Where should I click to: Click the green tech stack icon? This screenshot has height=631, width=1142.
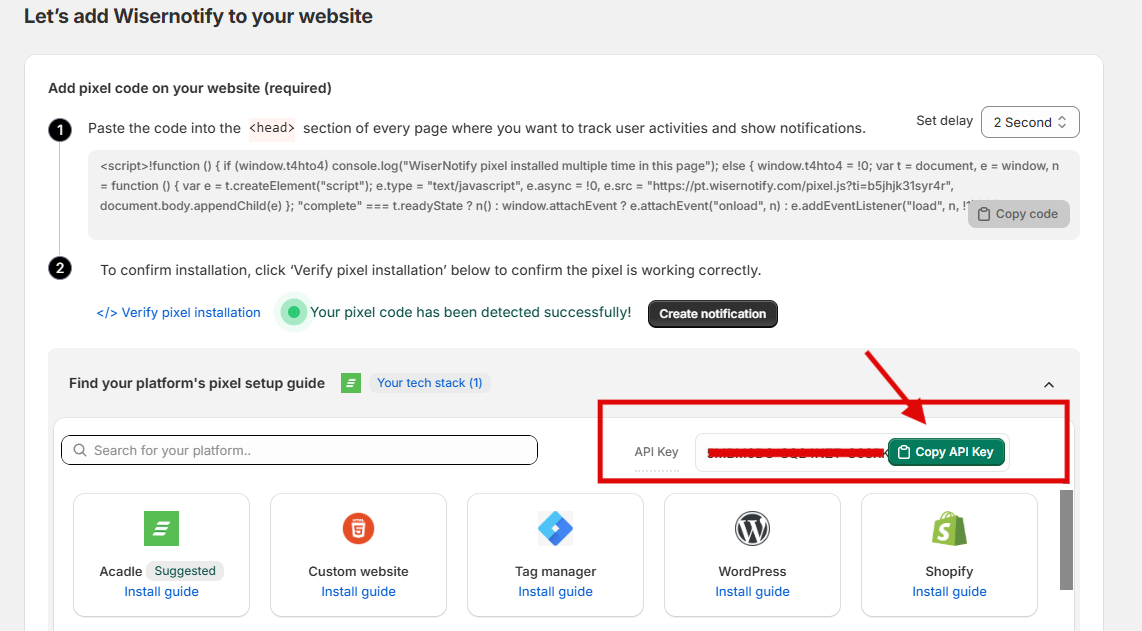[x=351, y=383]
